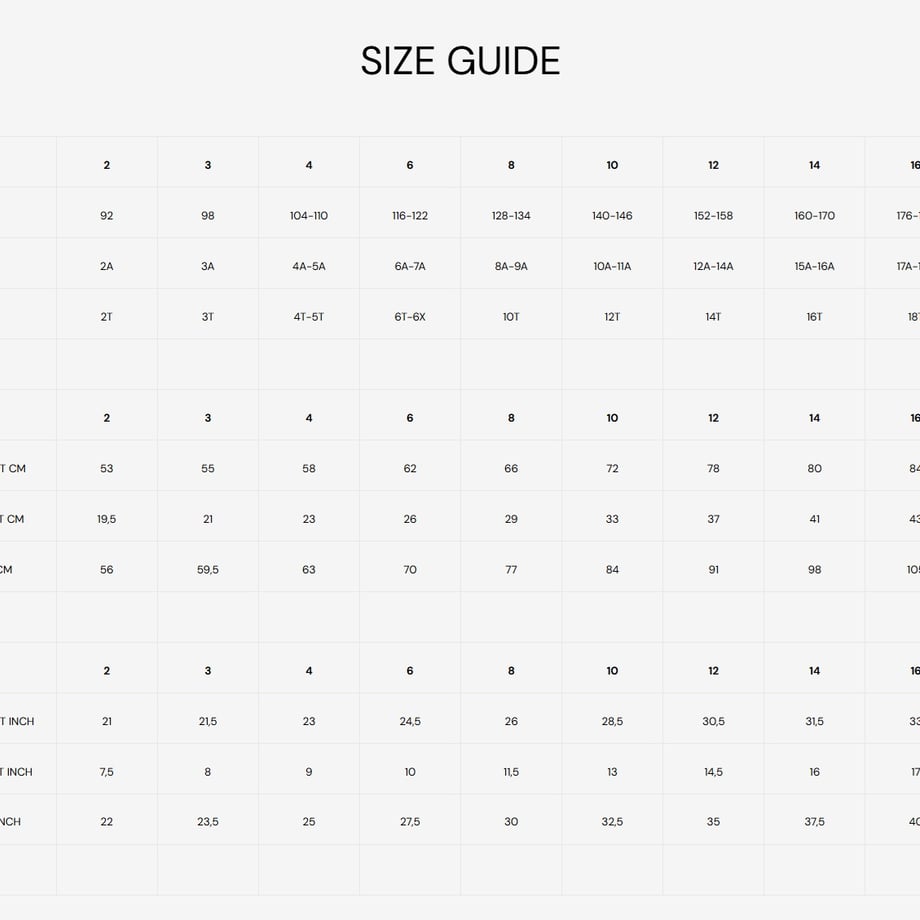Screen dimensions: 920x920
Task: Select the 128-134 height cell
Action: (x=511, y=215)
